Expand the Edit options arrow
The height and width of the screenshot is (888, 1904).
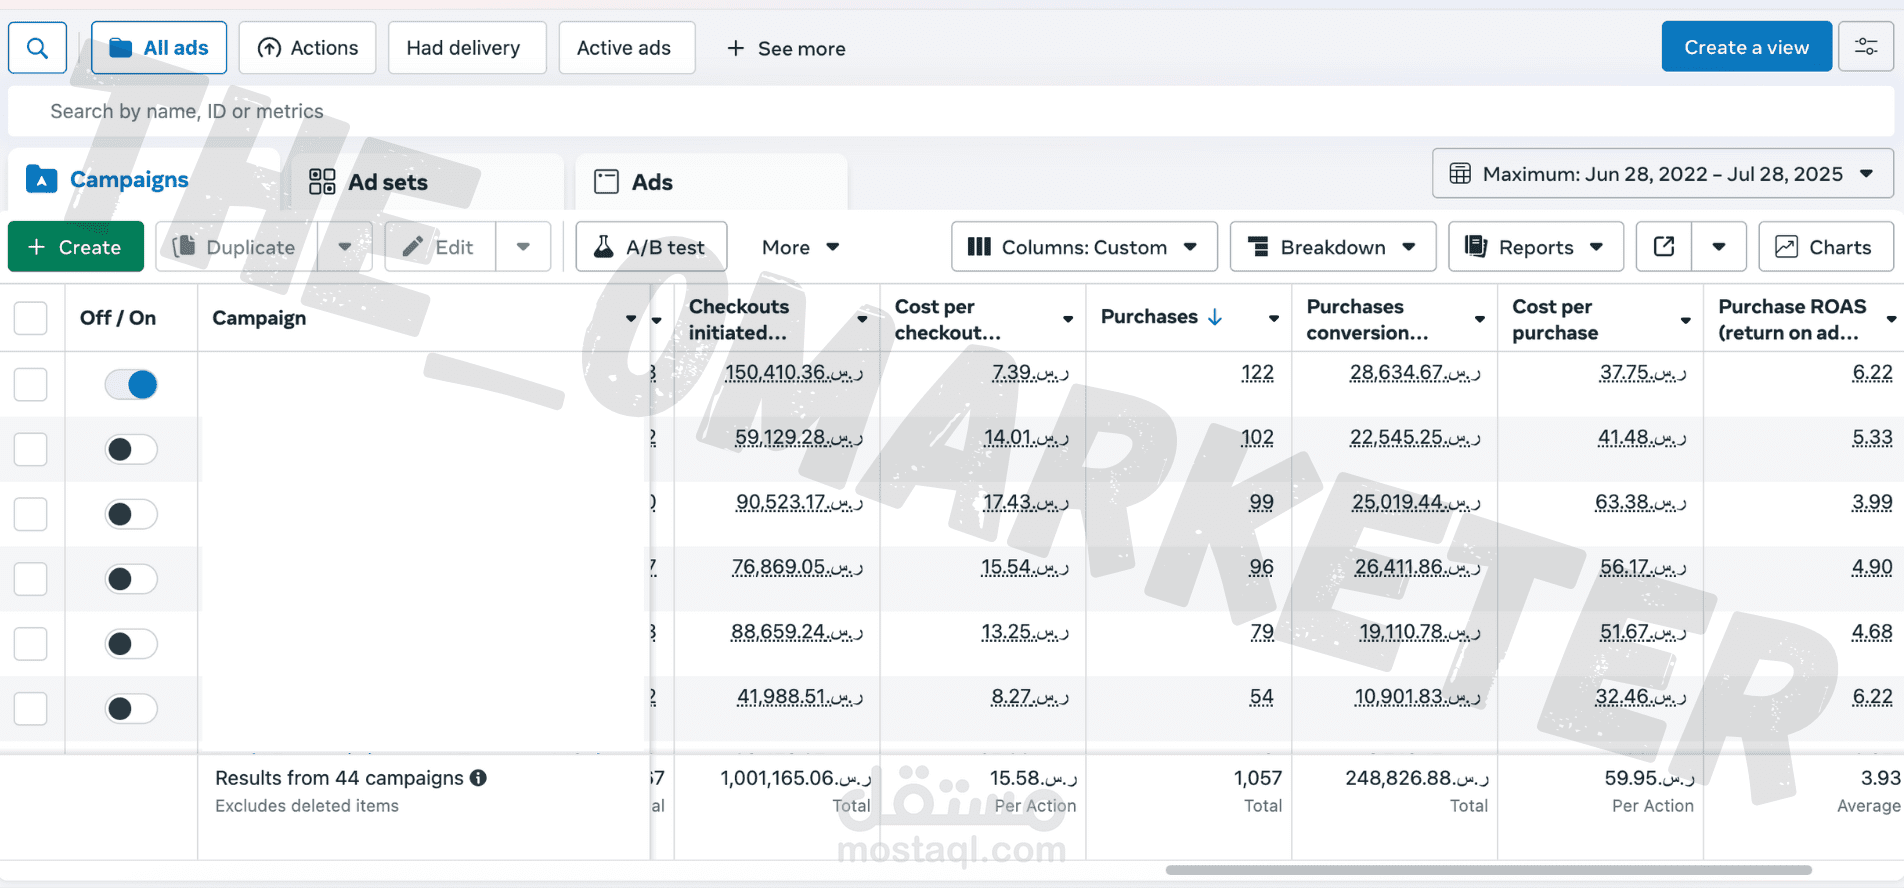(x=523, y=247)
